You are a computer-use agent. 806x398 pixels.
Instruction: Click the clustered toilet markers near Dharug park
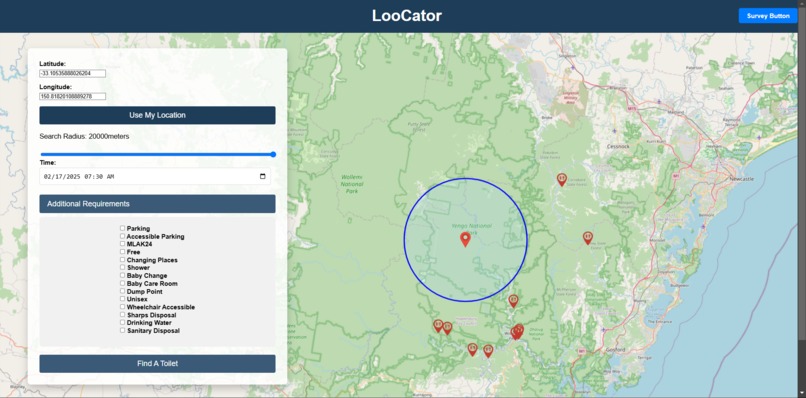pyautogui.click(x=517, y=332)
